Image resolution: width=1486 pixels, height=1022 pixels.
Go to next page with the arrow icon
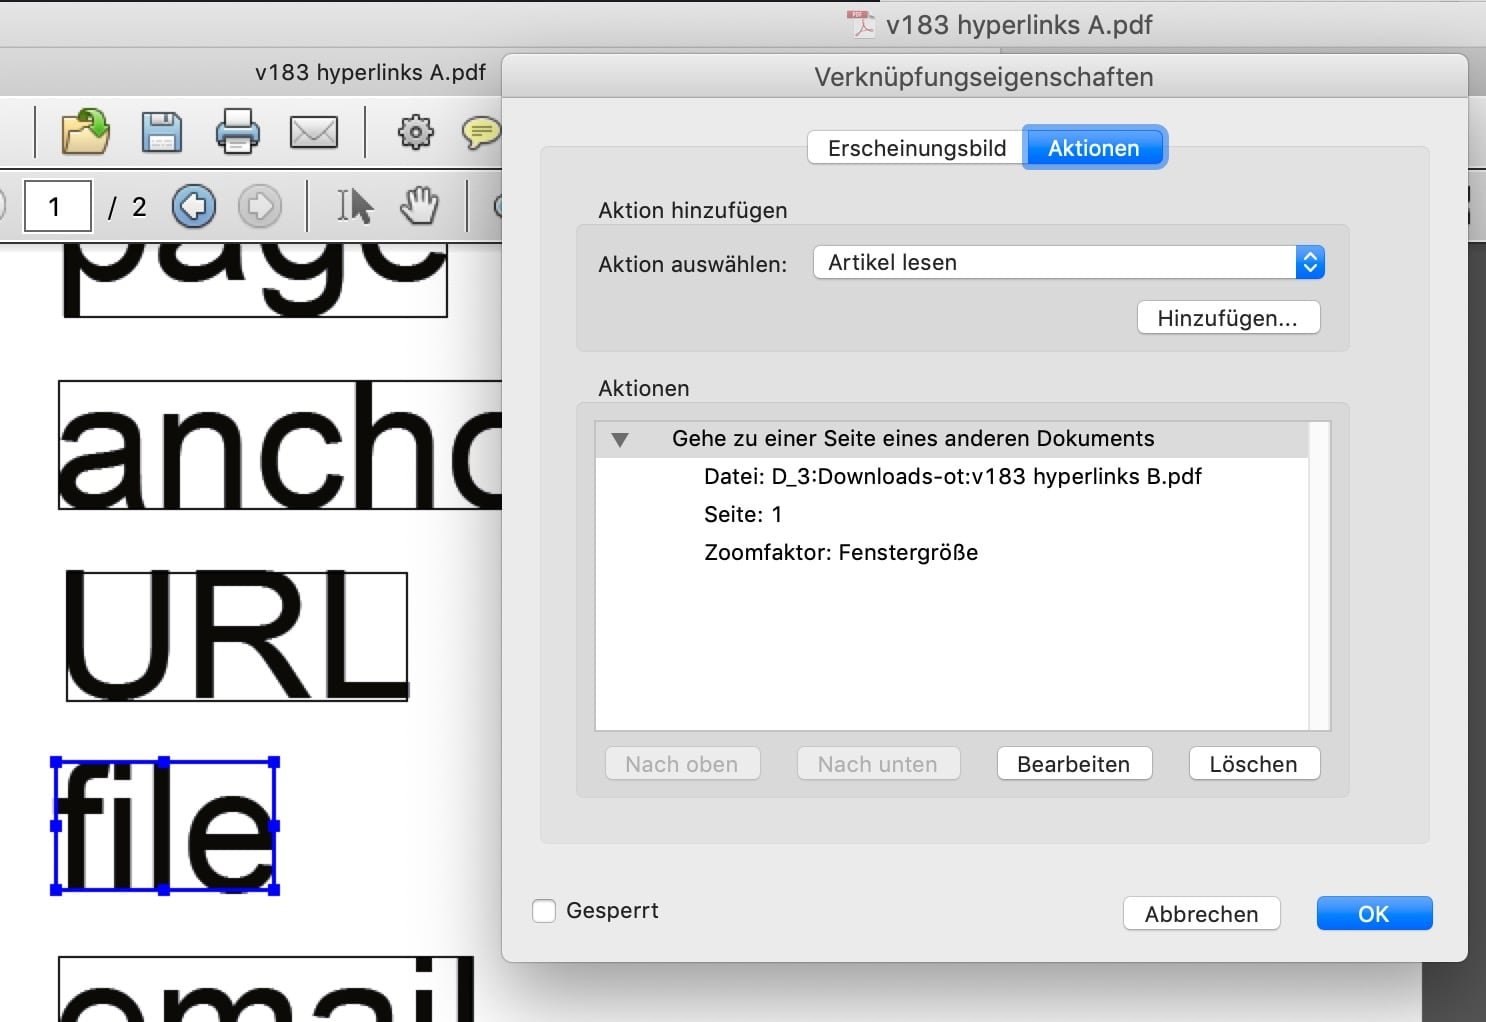pyautogui.click(x=260, y=206)
